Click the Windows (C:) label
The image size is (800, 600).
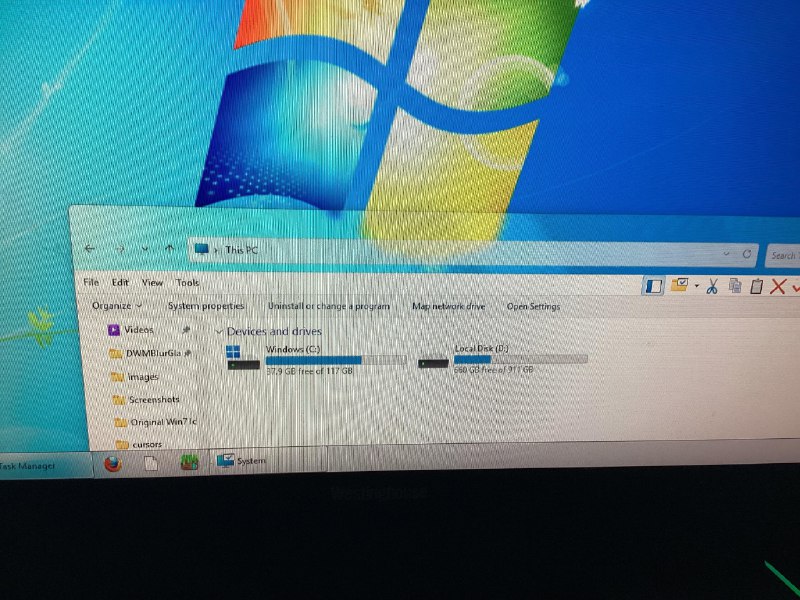click(x=293, y=349)
